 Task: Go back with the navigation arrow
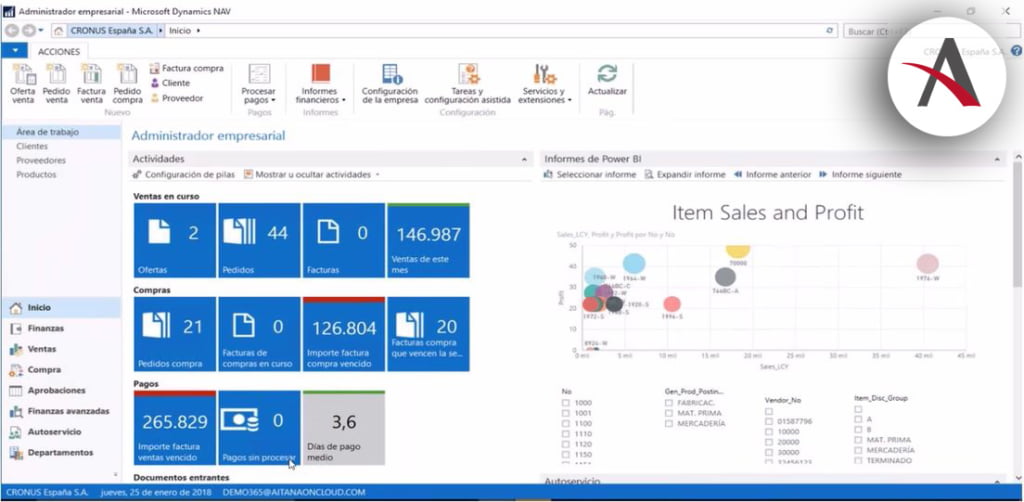click(x=12, y=31)
